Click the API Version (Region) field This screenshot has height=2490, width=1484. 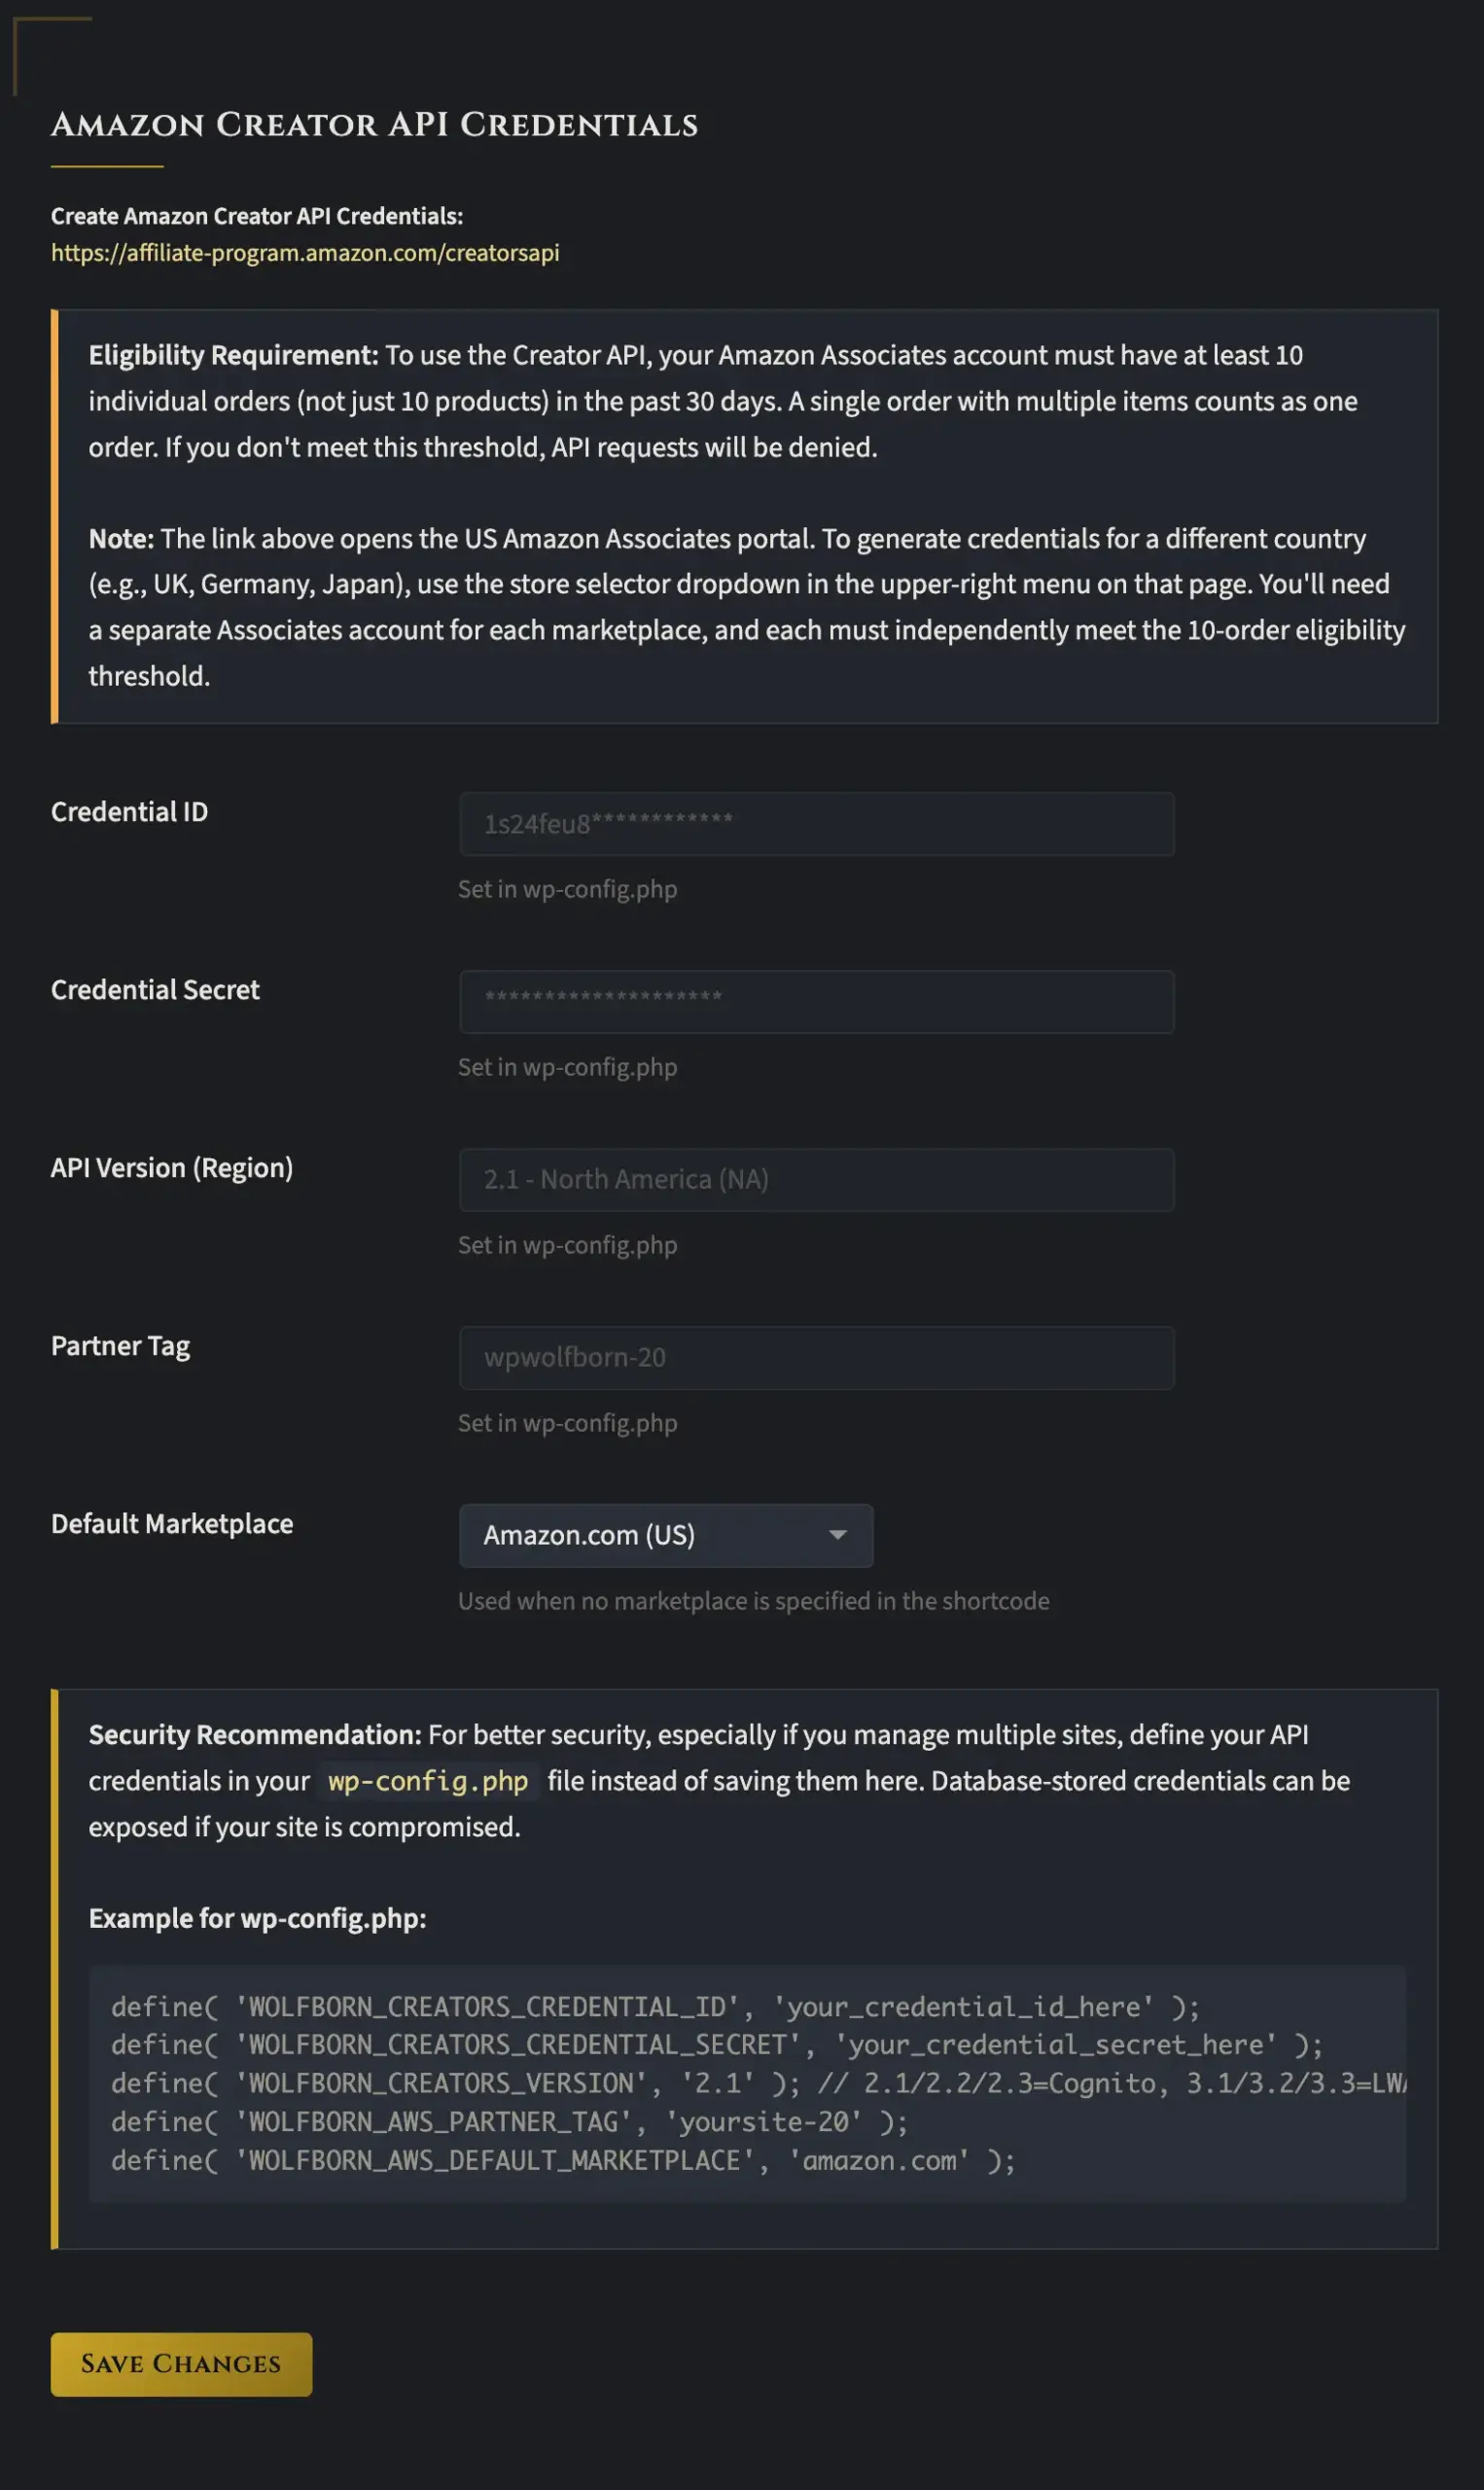[816, 1180]
